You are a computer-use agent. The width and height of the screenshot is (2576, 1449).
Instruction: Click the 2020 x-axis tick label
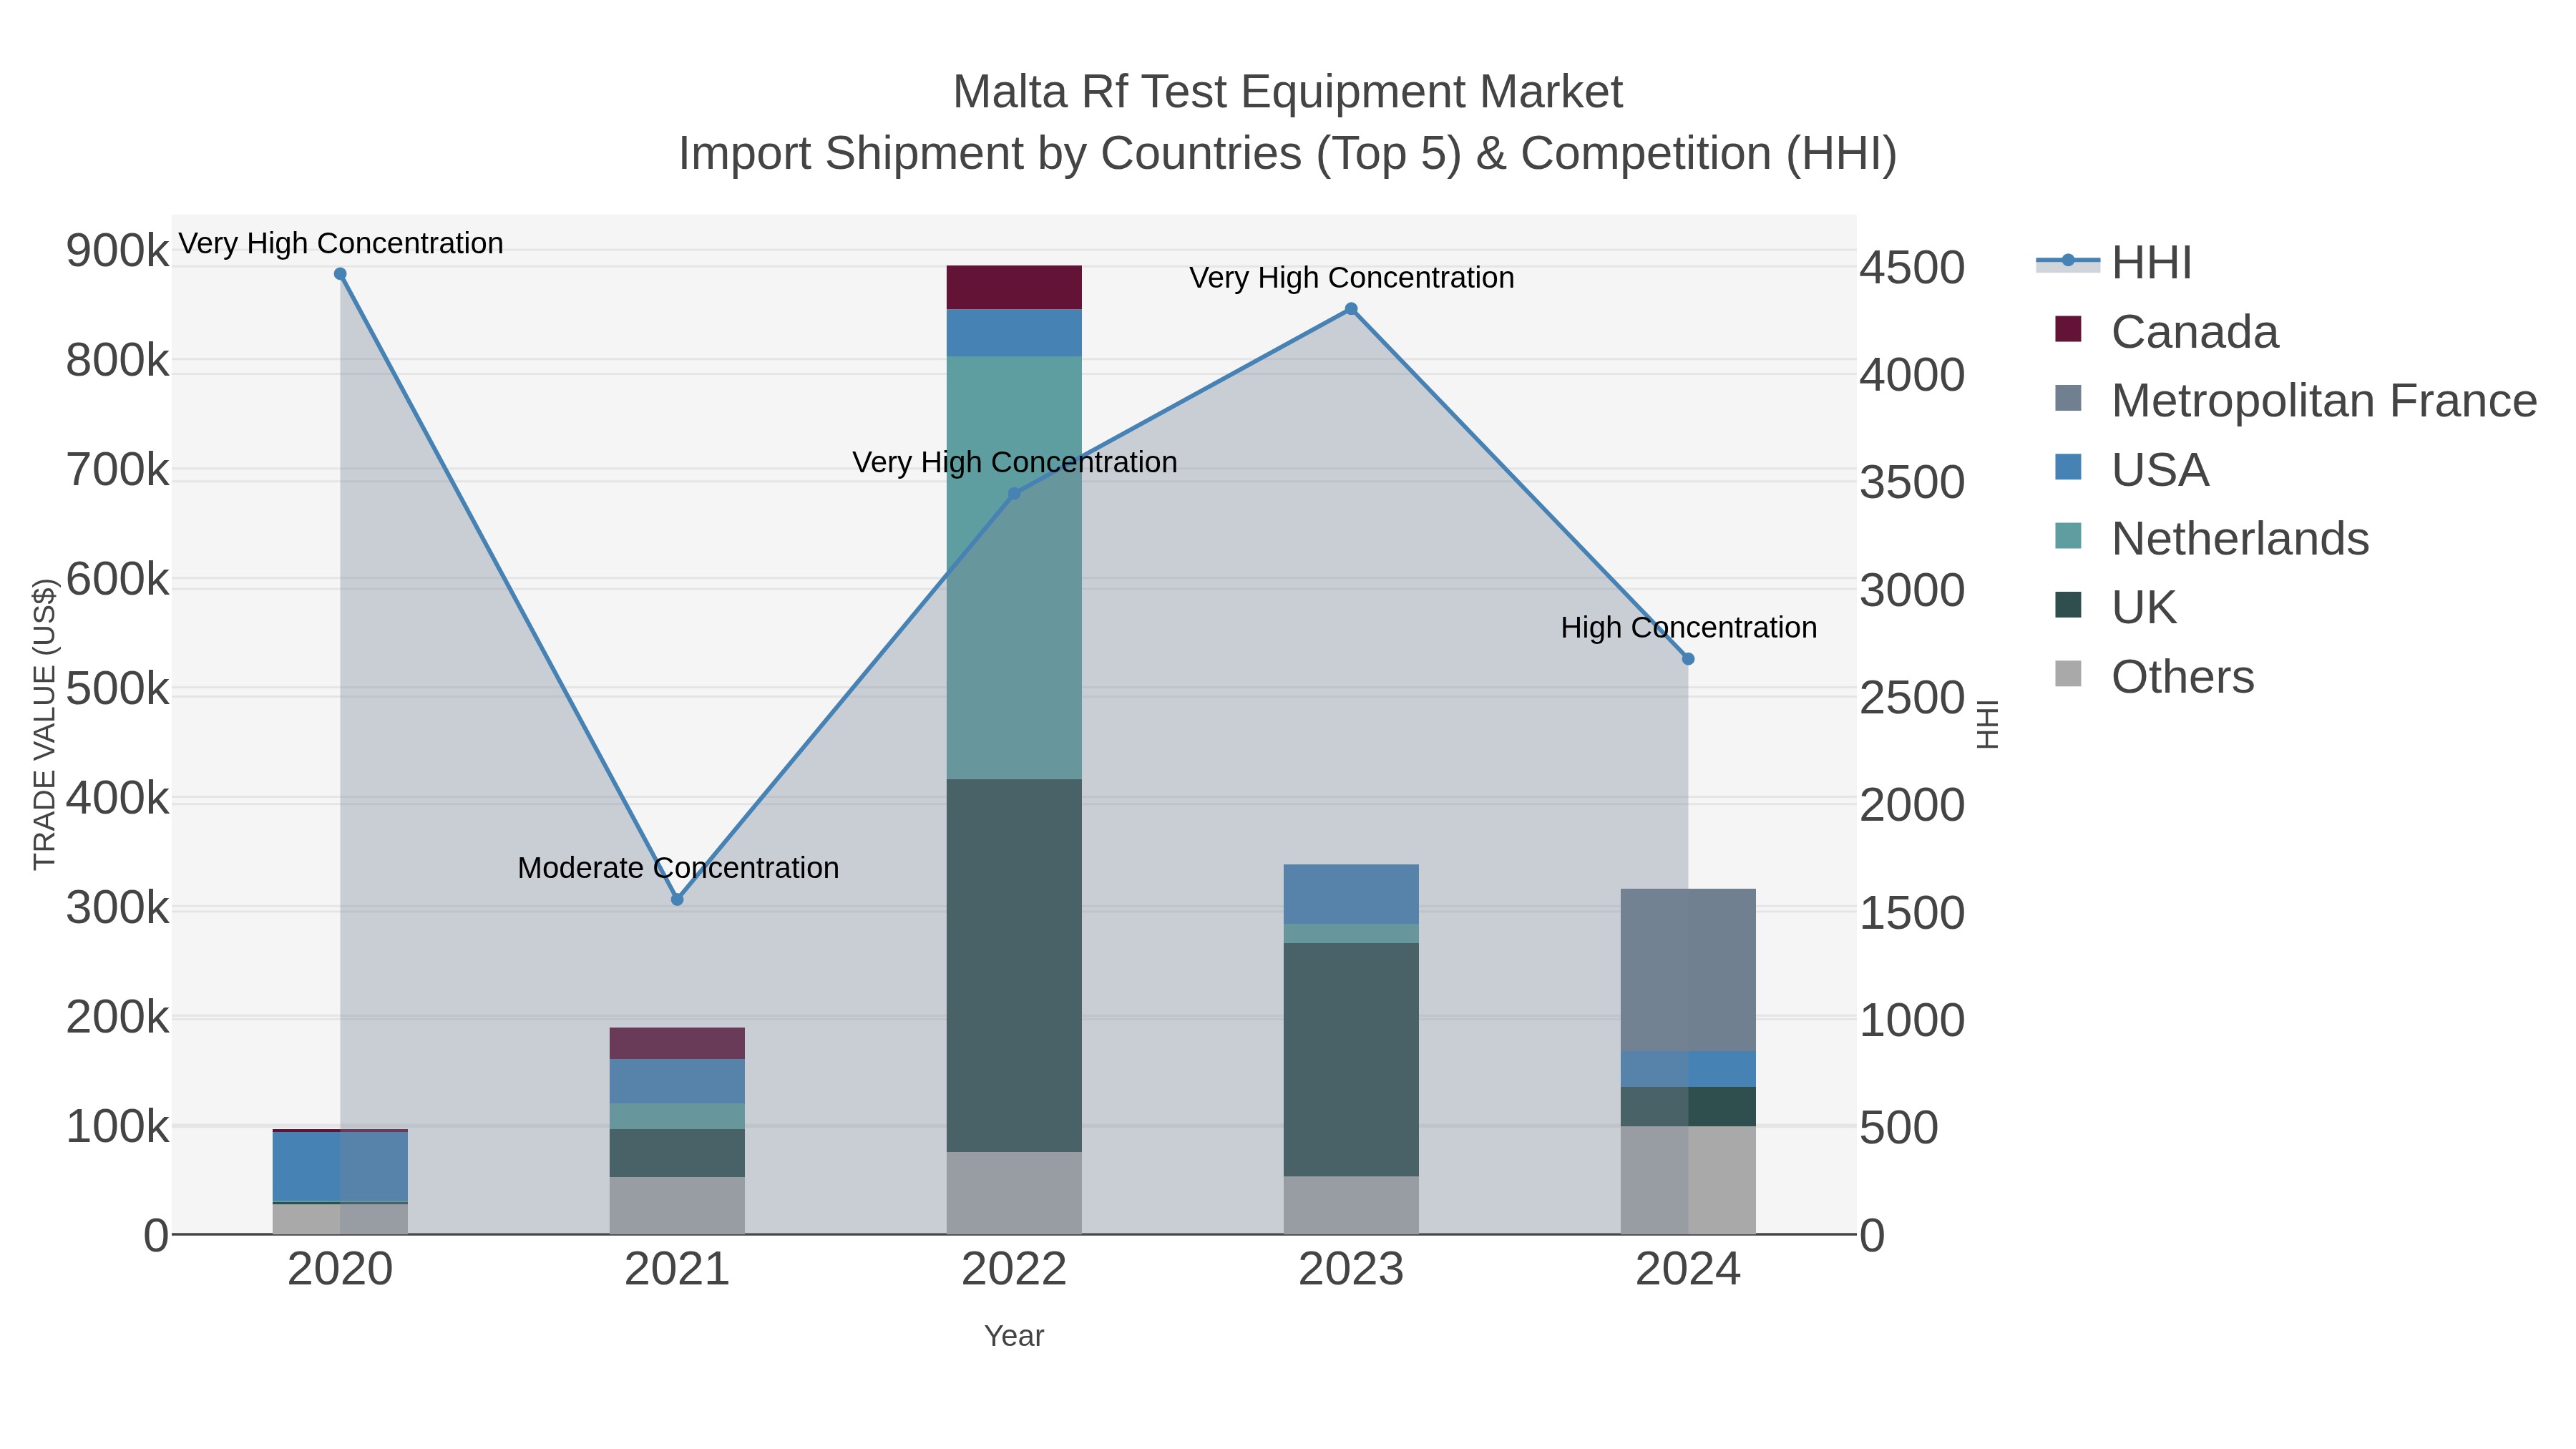(340, 1270)
